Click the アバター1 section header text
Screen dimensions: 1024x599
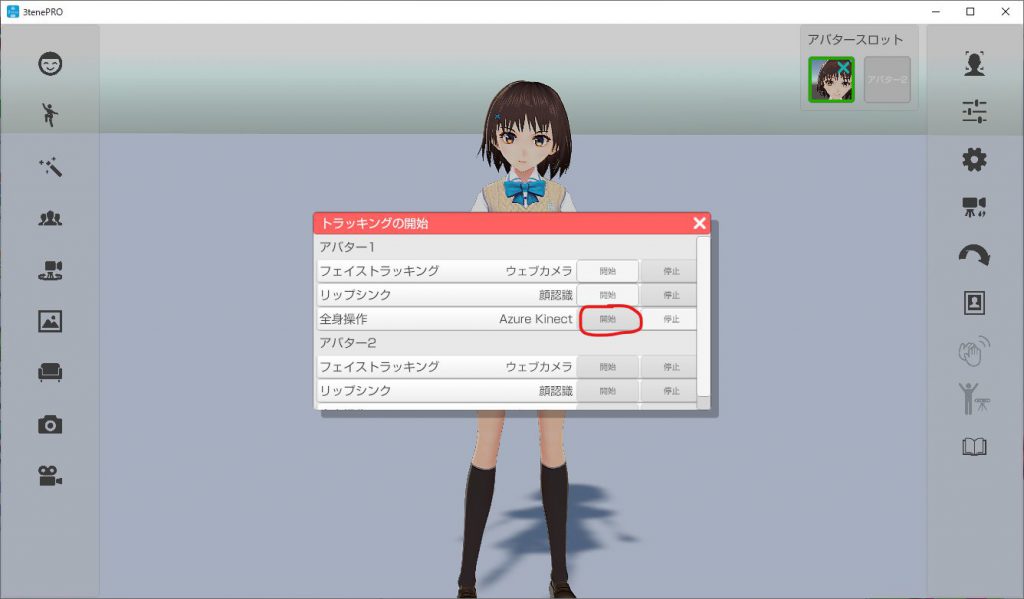click(x=347, y=248)
